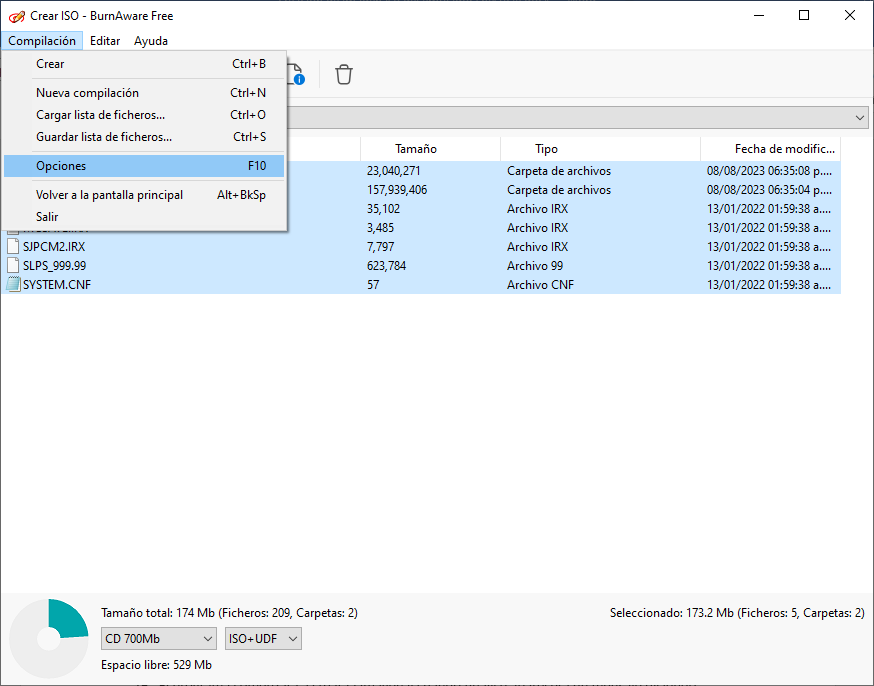Choose Crear from the Compilación menu
Viewport: 874px width, 686px height.
[x=144, y=64]
